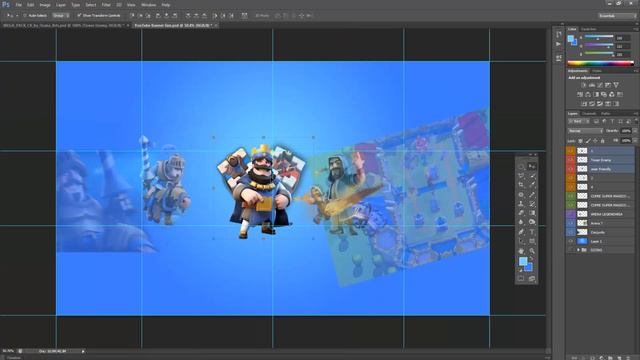640x360 pixels.
Task: Click the foreground color swatch in the toolbox
Action: [522, 261]
